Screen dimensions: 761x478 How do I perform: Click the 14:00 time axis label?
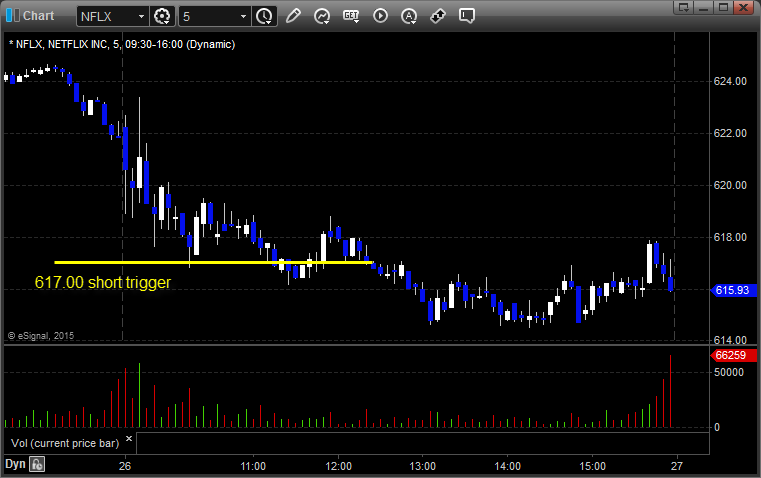pyautogui.click(x=507, y=466)
